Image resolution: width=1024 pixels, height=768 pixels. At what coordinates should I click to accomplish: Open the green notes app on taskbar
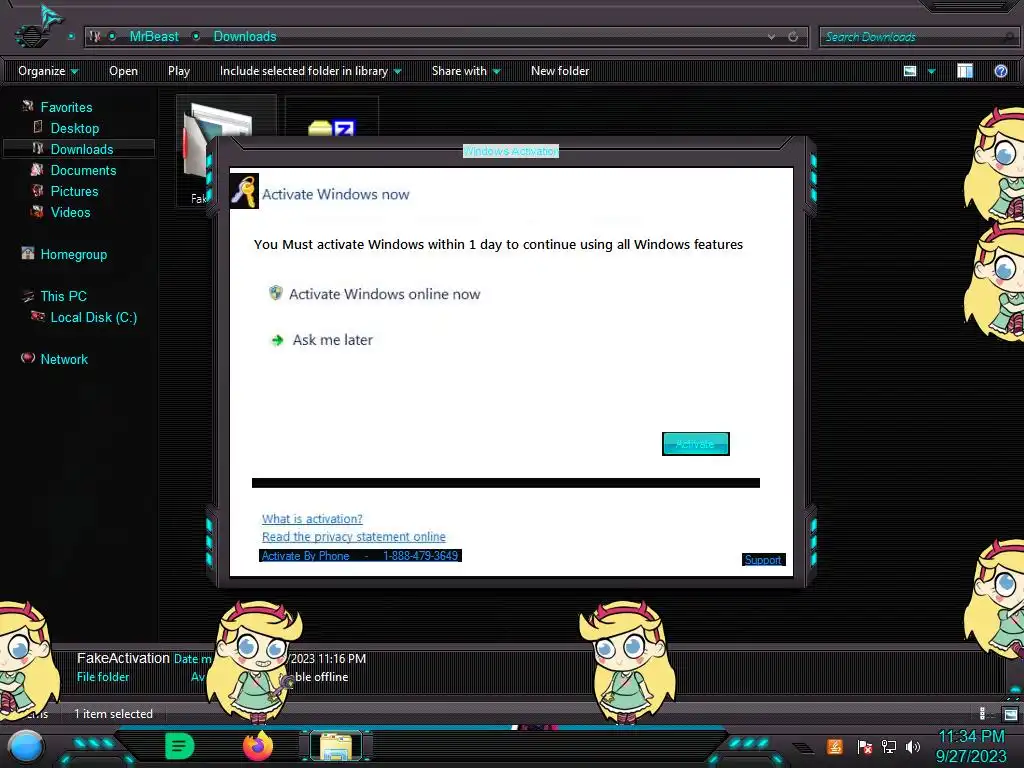180,746
